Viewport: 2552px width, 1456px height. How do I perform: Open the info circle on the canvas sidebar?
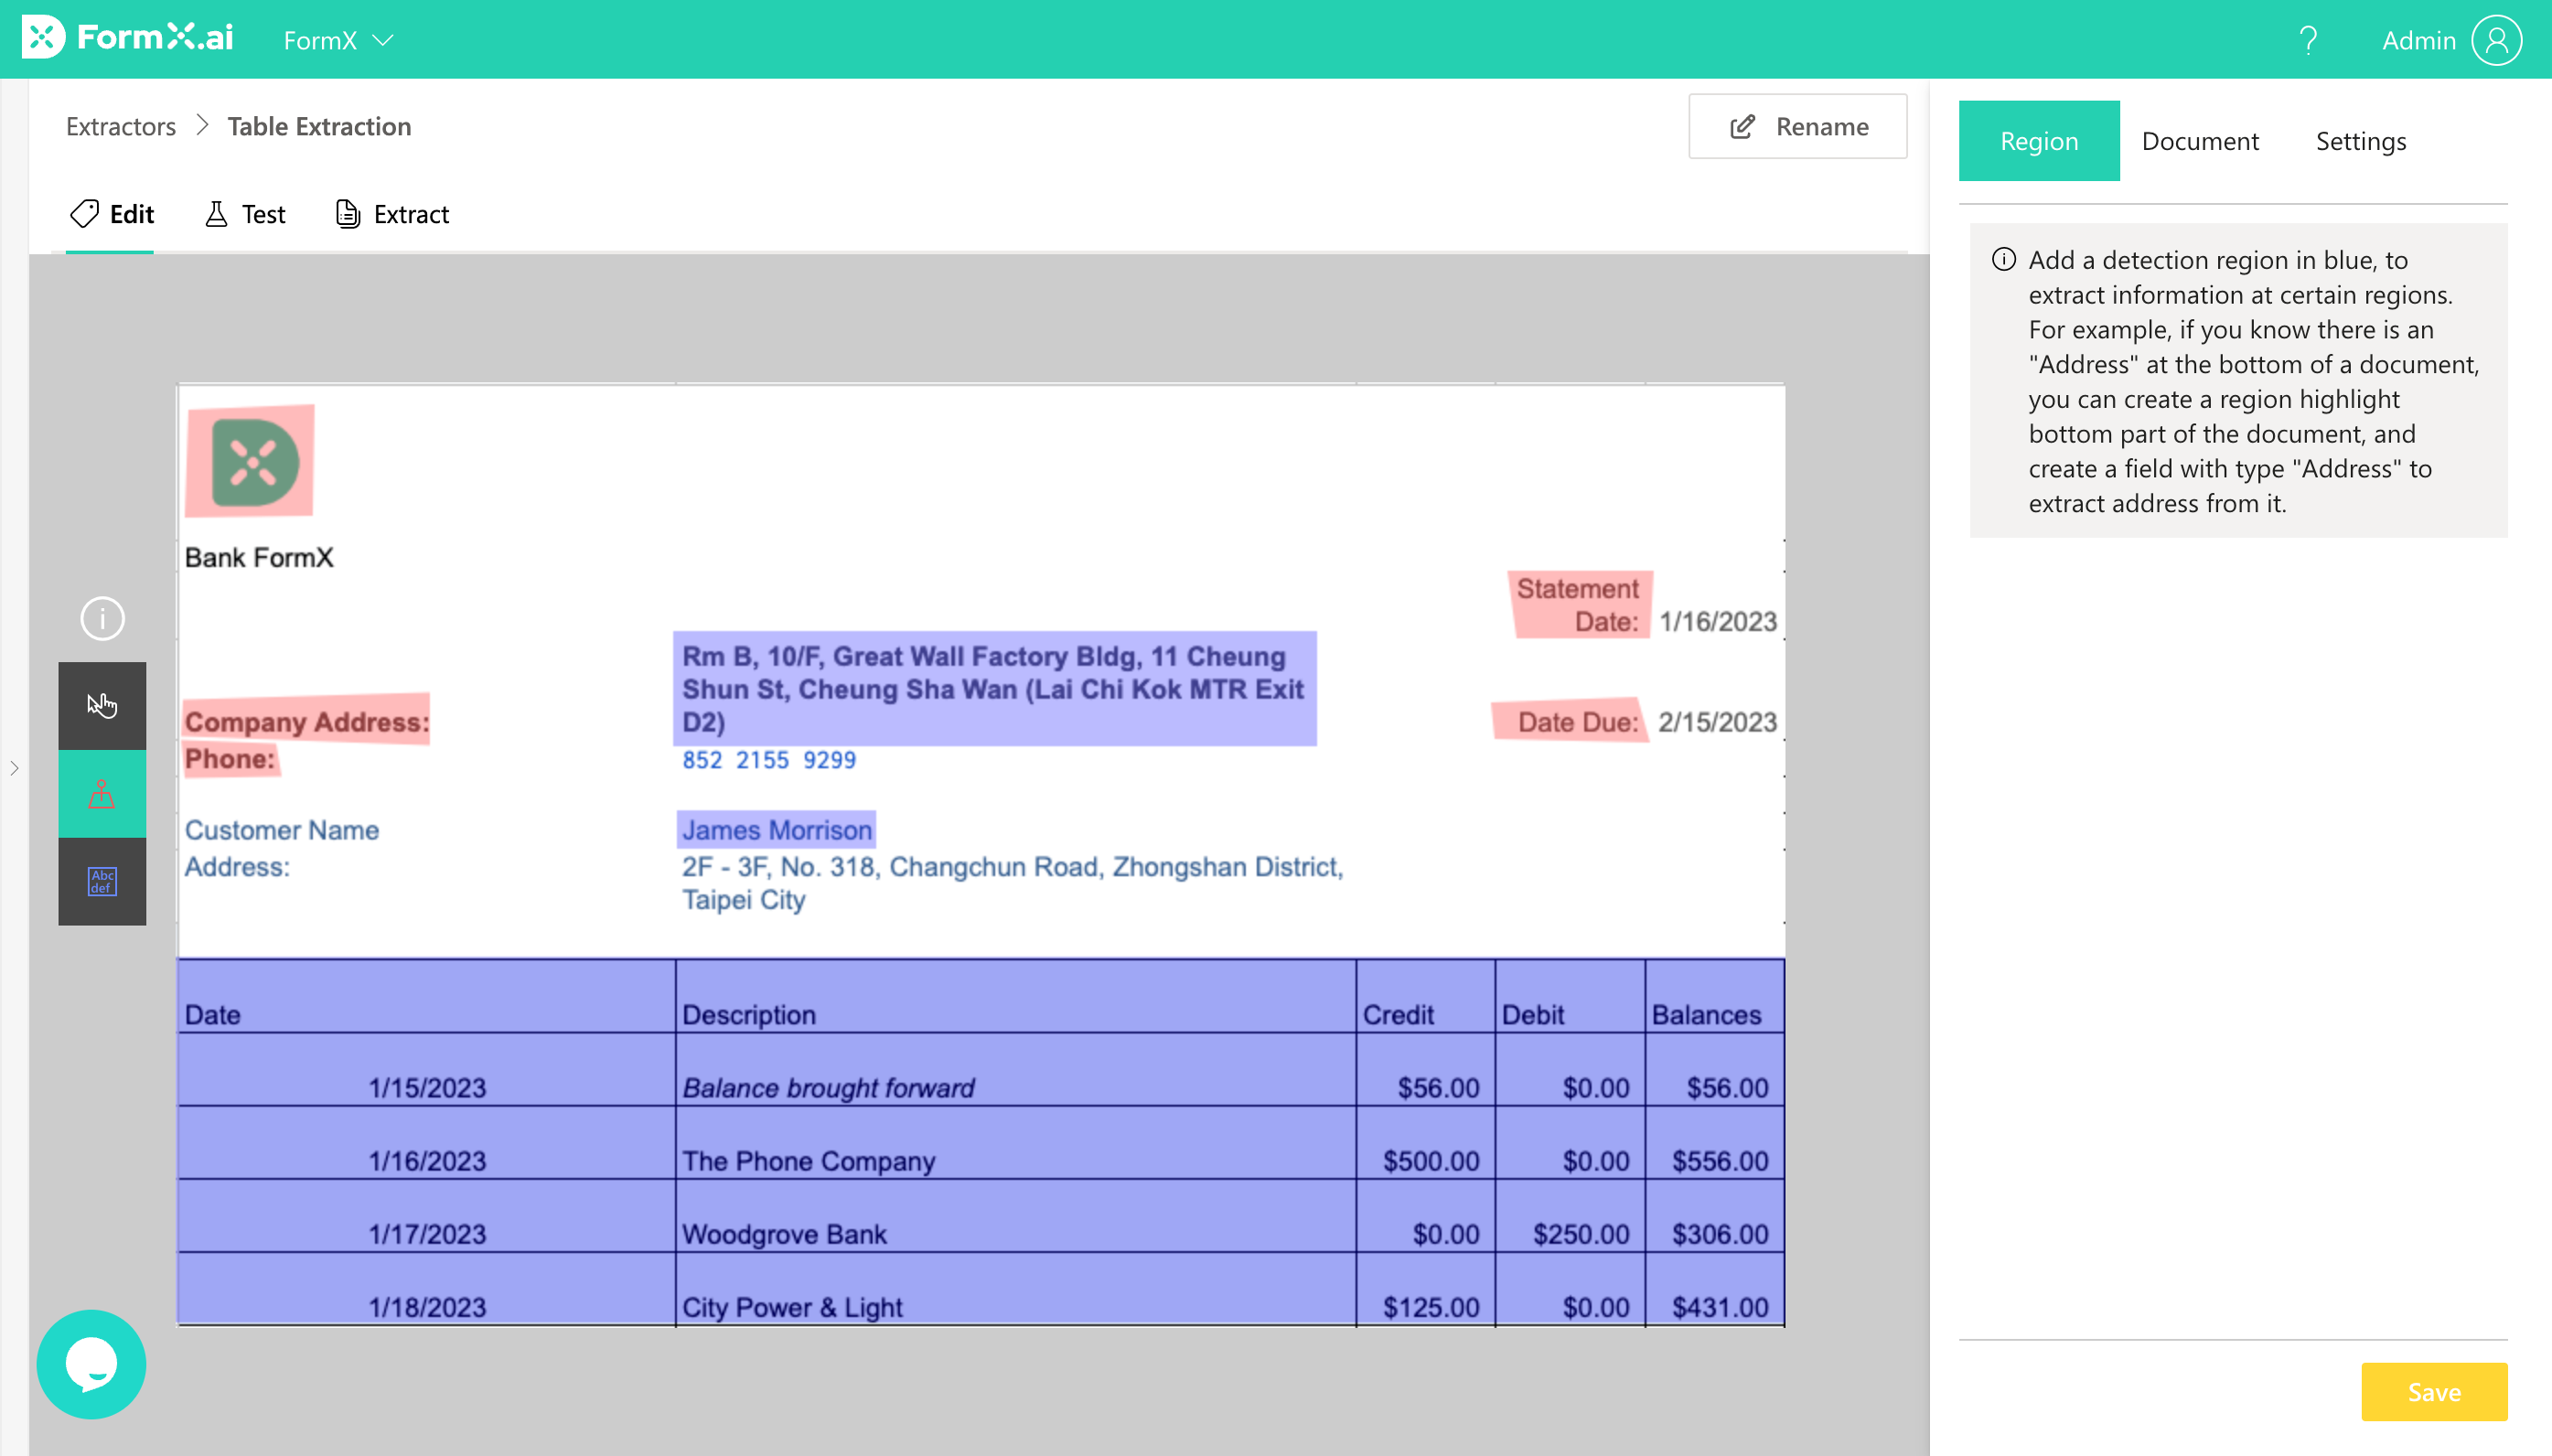click(x=102, y=618)
